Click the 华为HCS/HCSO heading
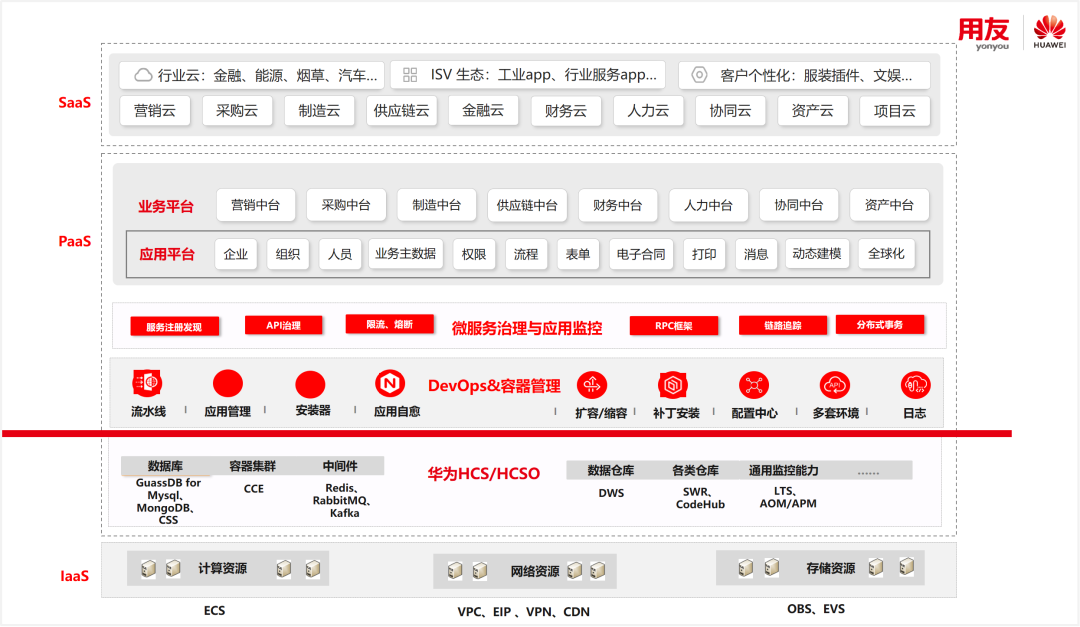This screenshot has width=1080, height=627. tap(484, 474)
